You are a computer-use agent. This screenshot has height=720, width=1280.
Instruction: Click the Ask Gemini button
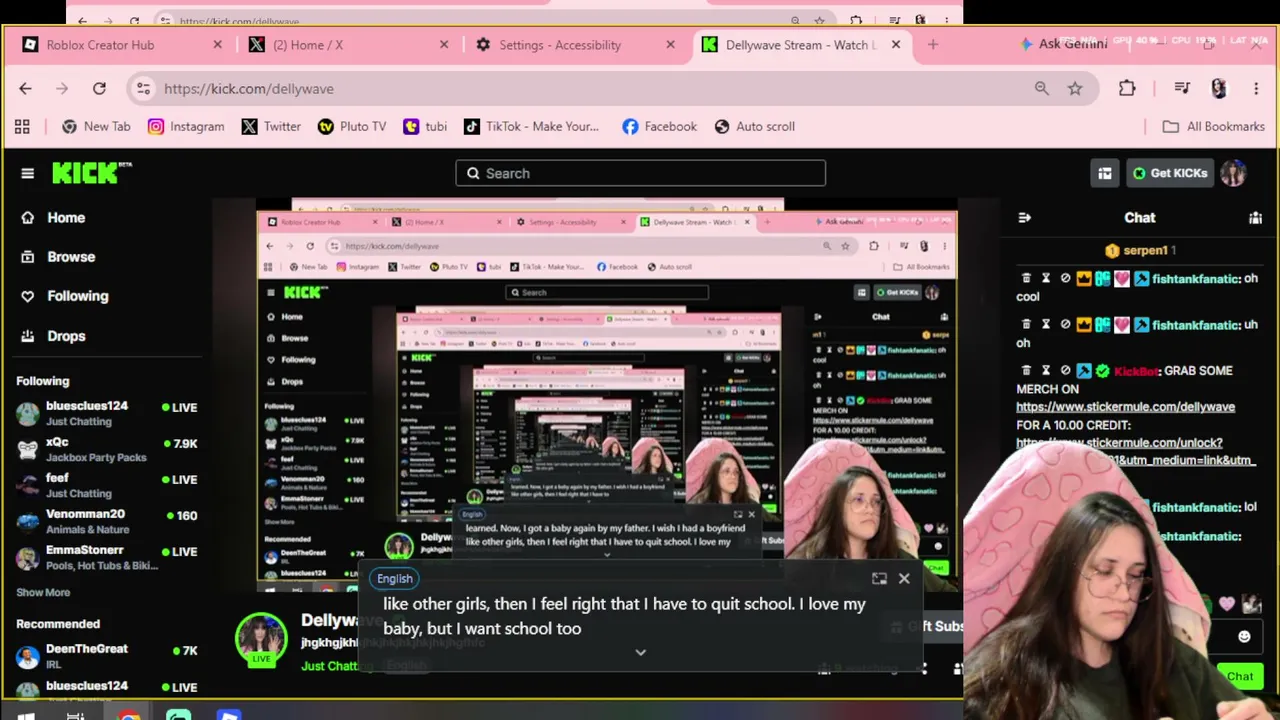(x=1064, y=44)
